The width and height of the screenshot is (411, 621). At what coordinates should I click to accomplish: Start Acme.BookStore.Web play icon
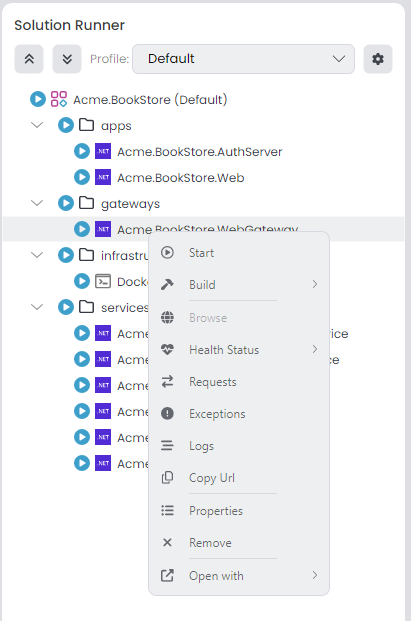coord(82,177)
